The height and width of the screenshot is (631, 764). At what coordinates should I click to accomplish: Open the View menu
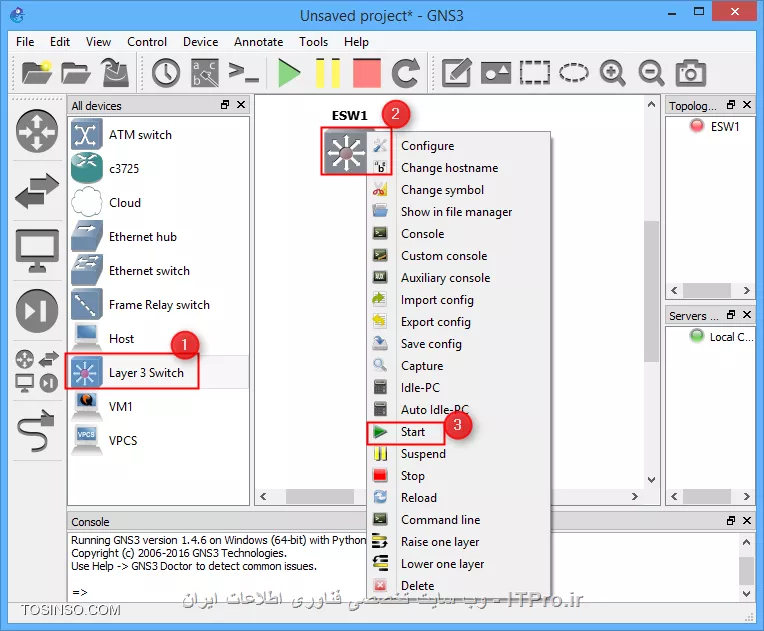[x=98, y=42]
